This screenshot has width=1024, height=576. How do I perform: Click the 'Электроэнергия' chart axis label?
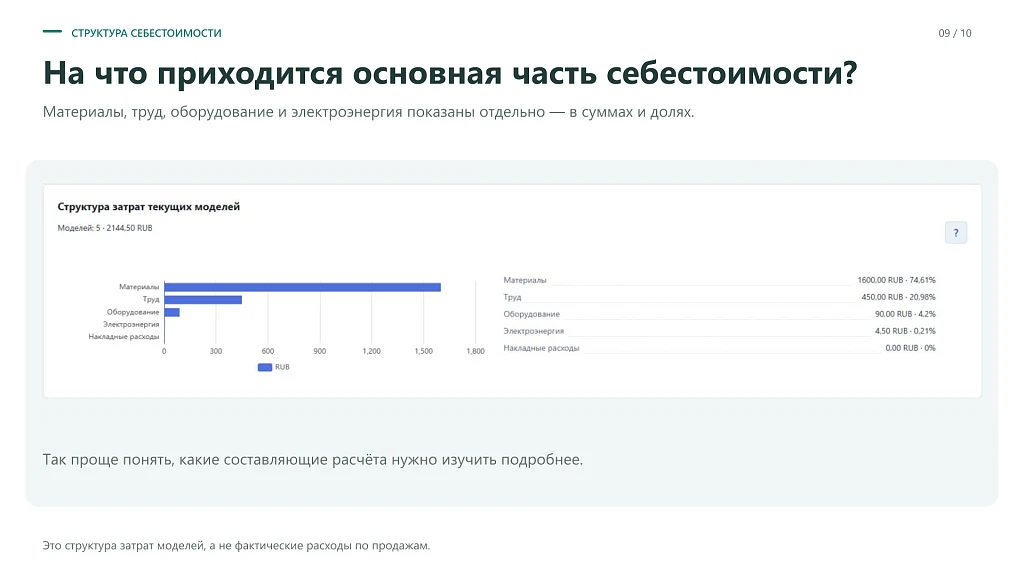coord(131,324)
